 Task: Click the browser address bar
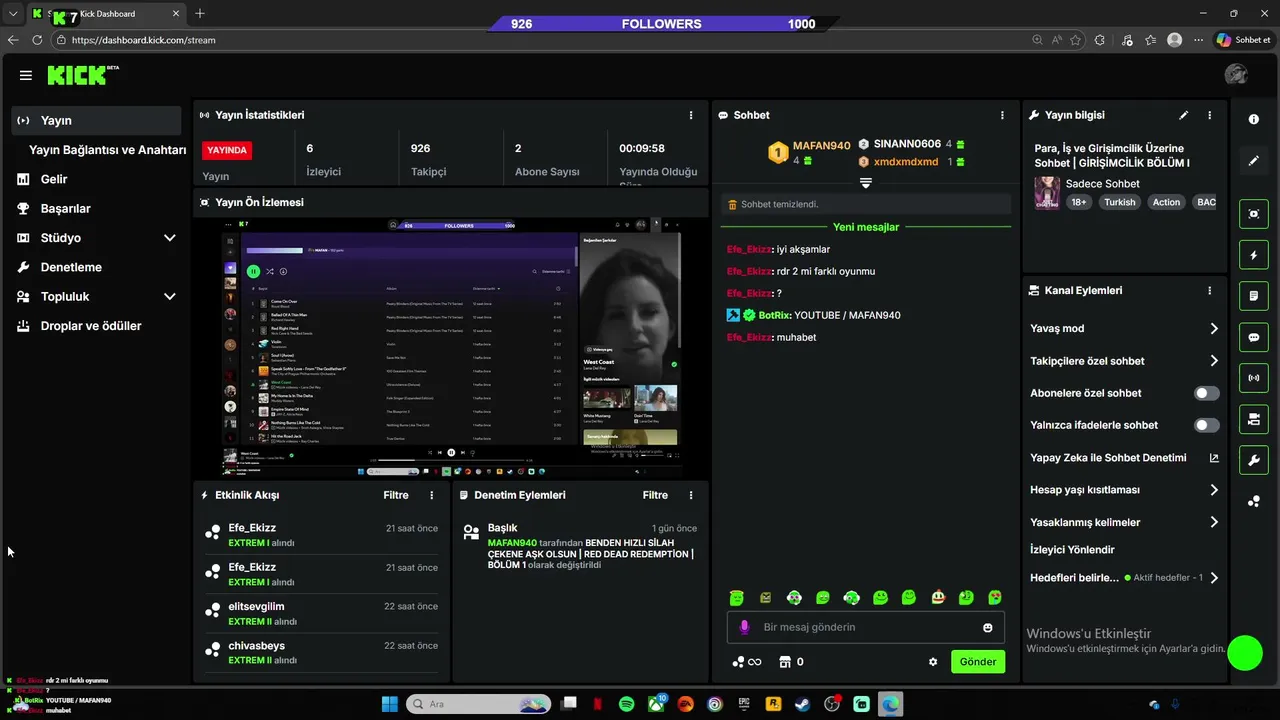540,40
